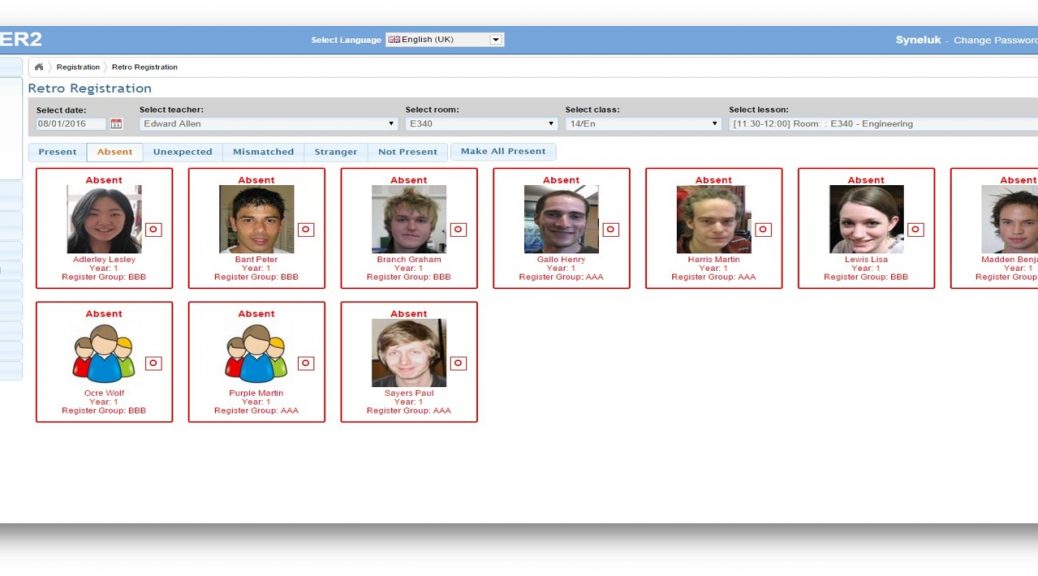
Task: Switch to the Present tab
Action: [x=57, y=152]
